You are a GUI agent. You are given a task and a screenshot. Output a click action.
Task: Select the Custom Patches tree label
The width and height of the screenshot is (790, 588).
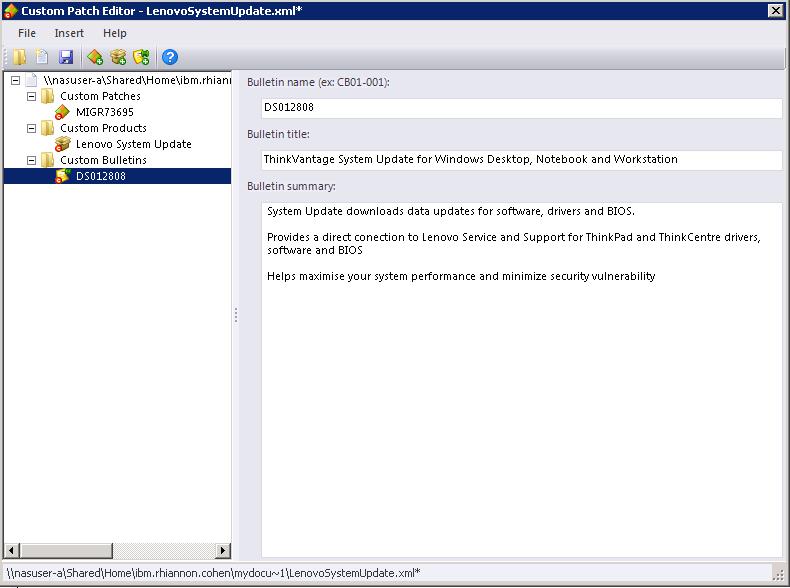tap(100, 96)
